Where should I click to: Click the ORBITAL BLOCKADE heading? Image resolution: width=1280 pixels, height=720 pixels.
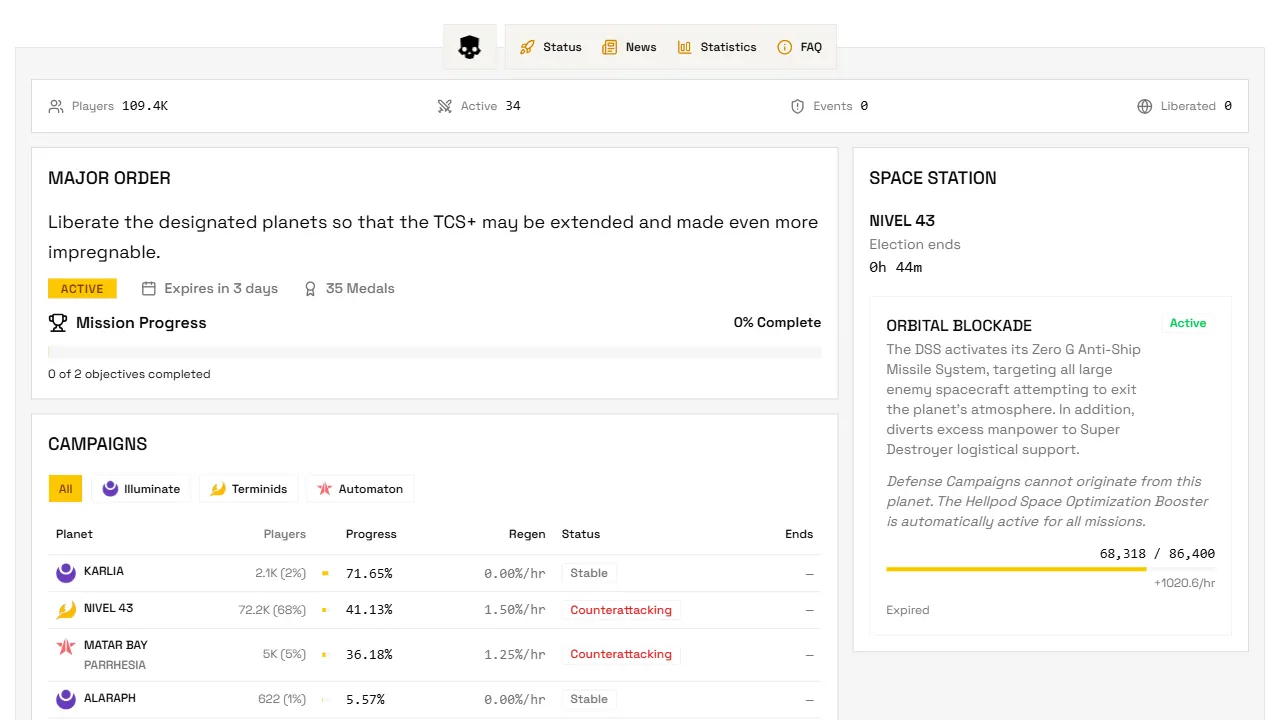(x=958, y=326)
